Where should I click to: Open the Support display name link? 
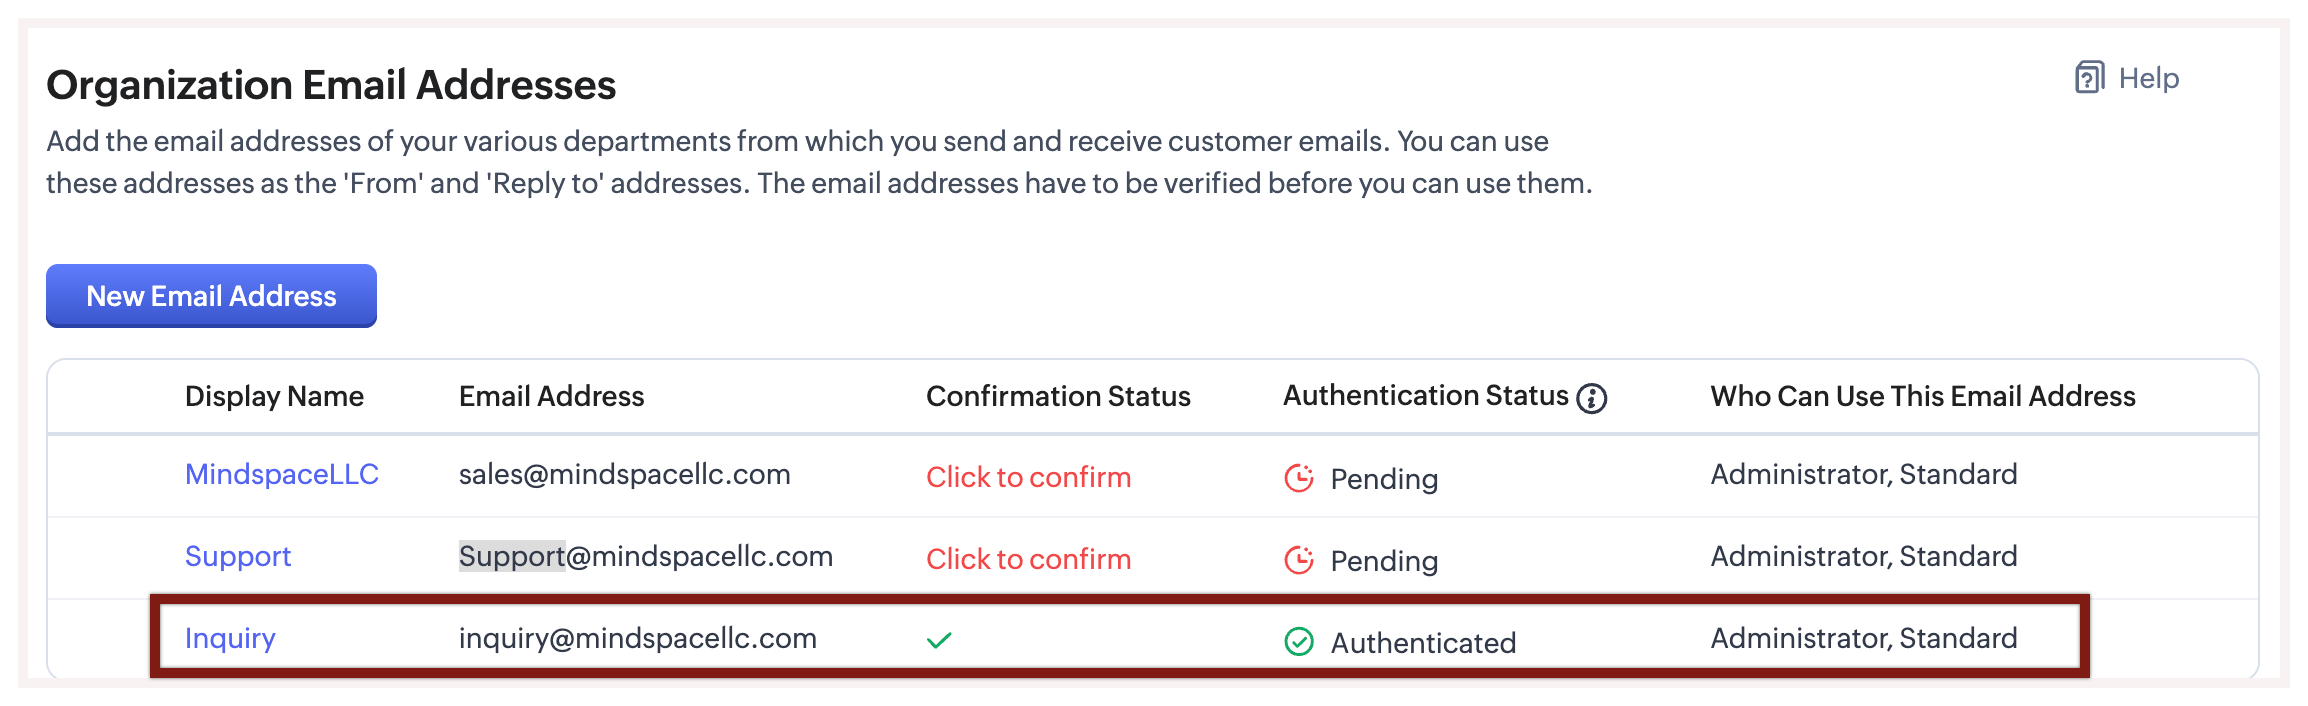tap(238, 556)
